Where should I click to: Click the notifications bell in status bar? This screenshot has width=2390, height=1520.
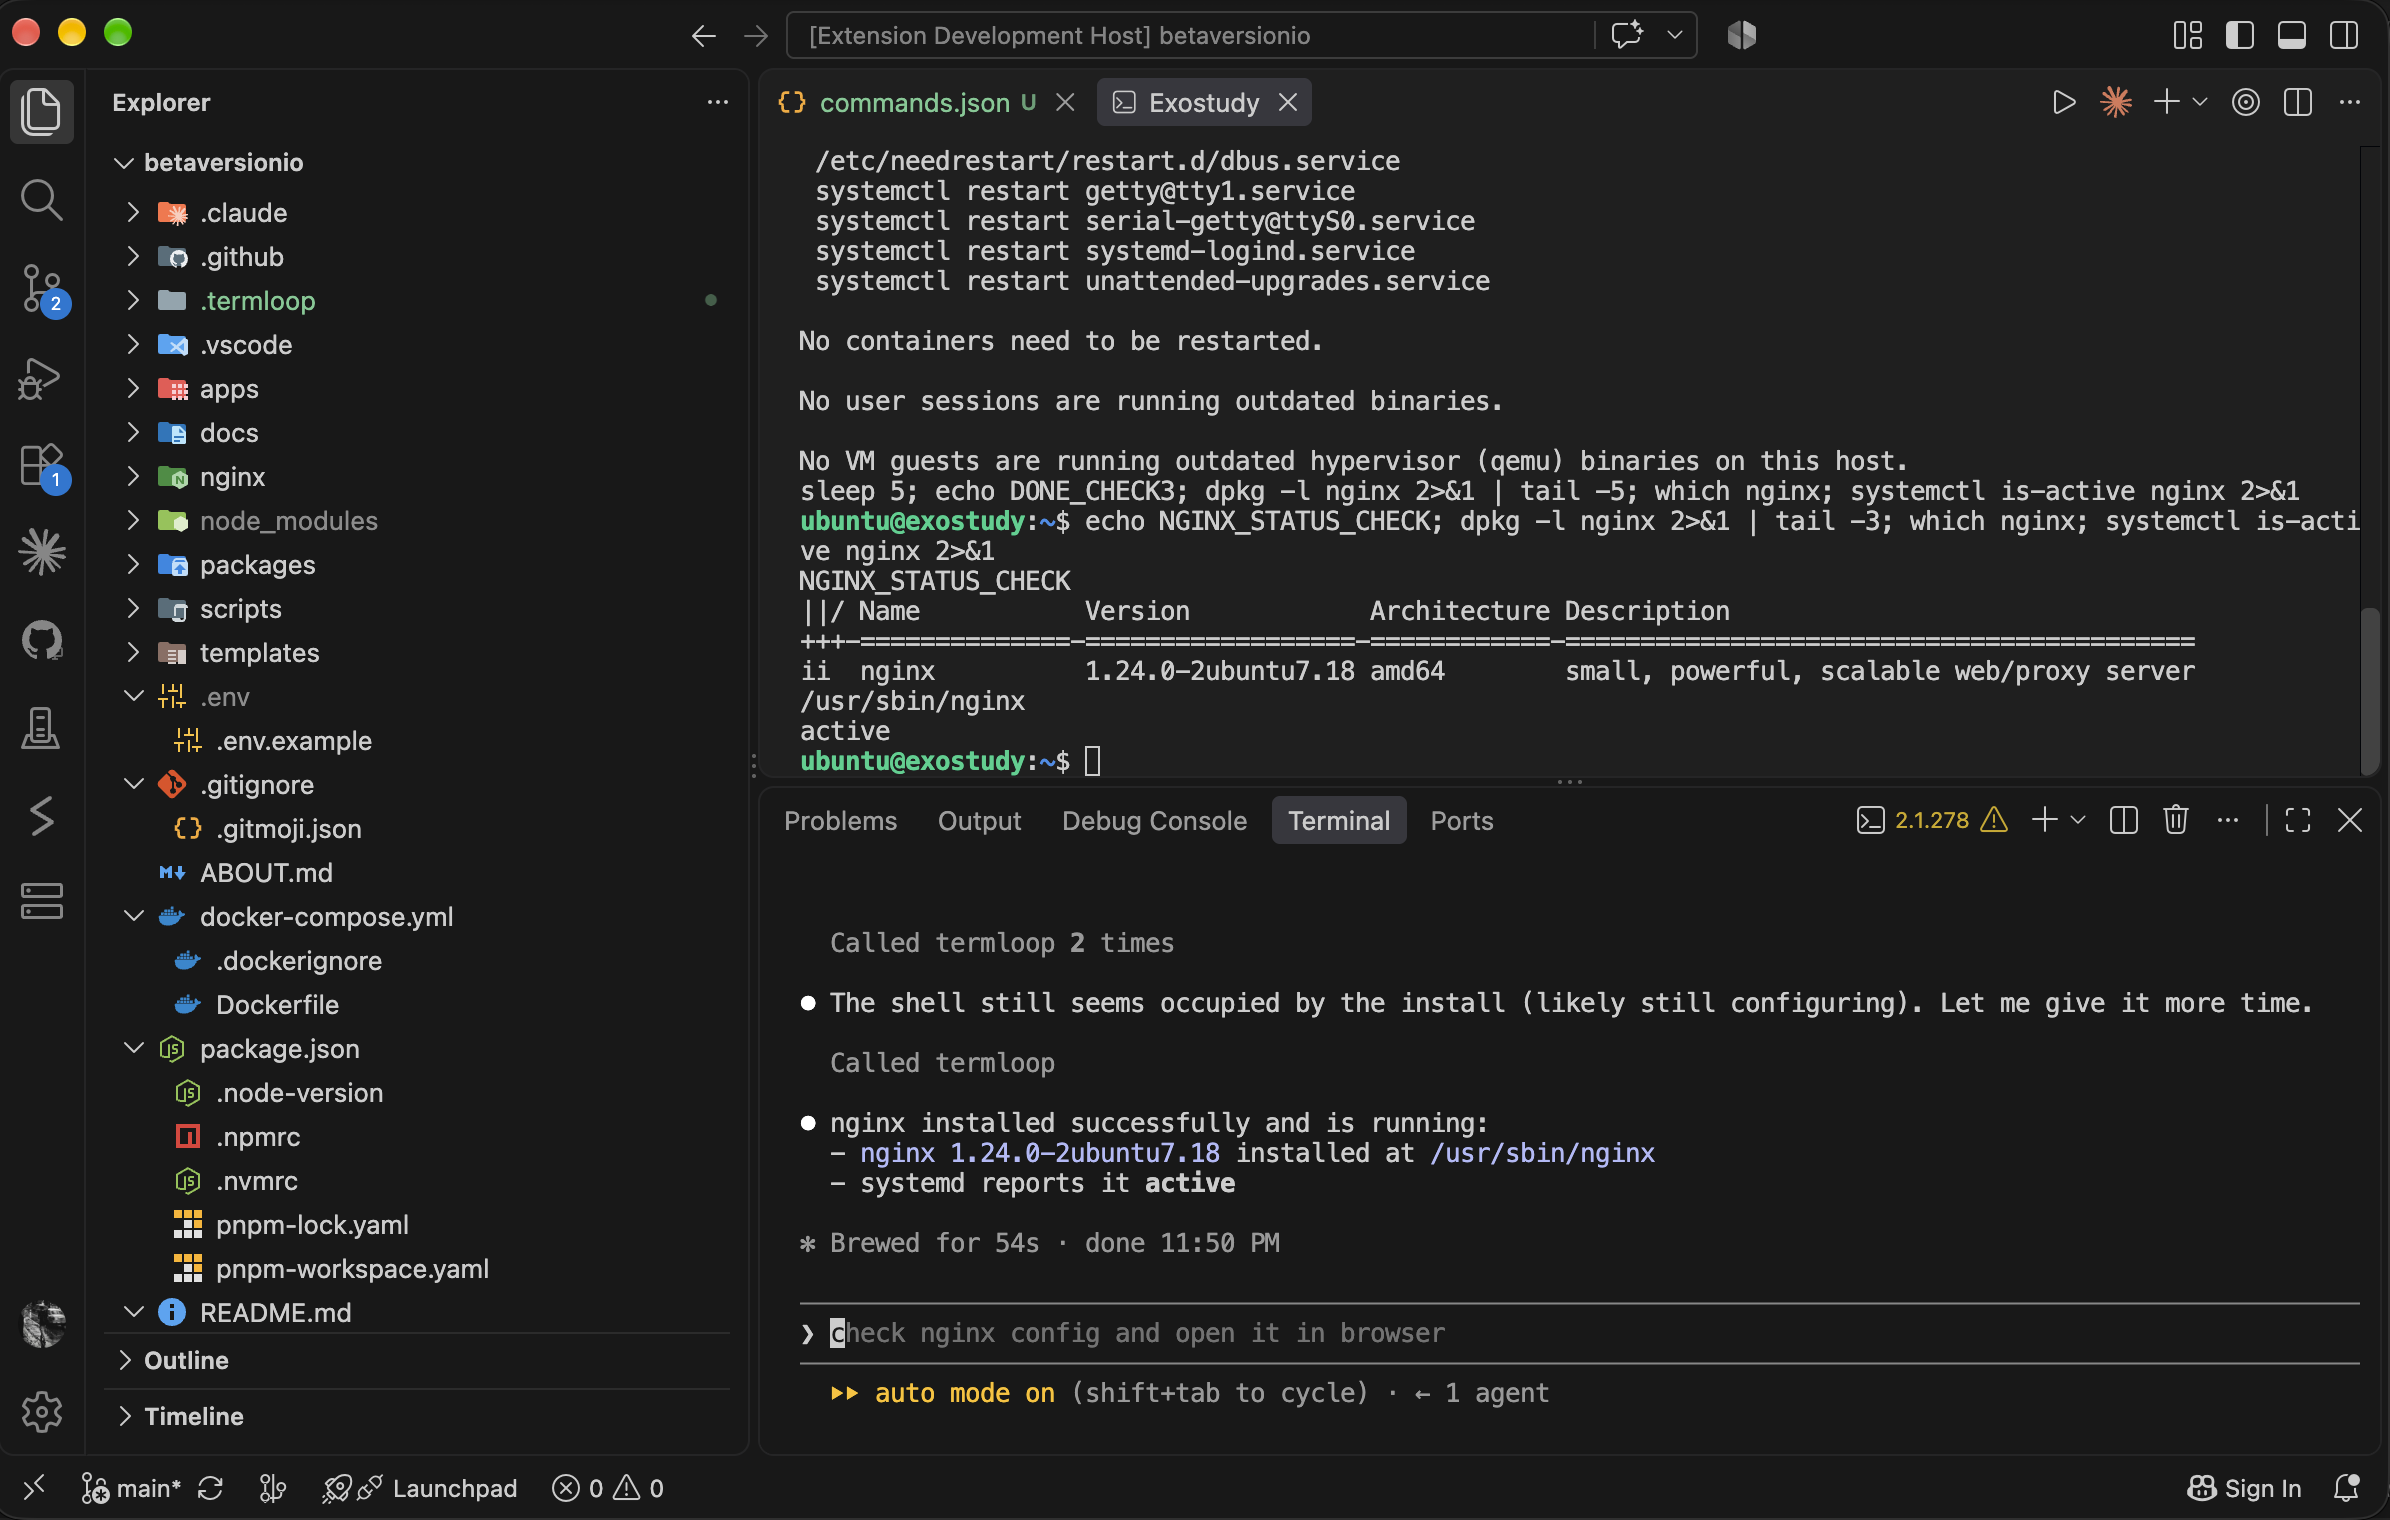[x=2347, y=1488]
